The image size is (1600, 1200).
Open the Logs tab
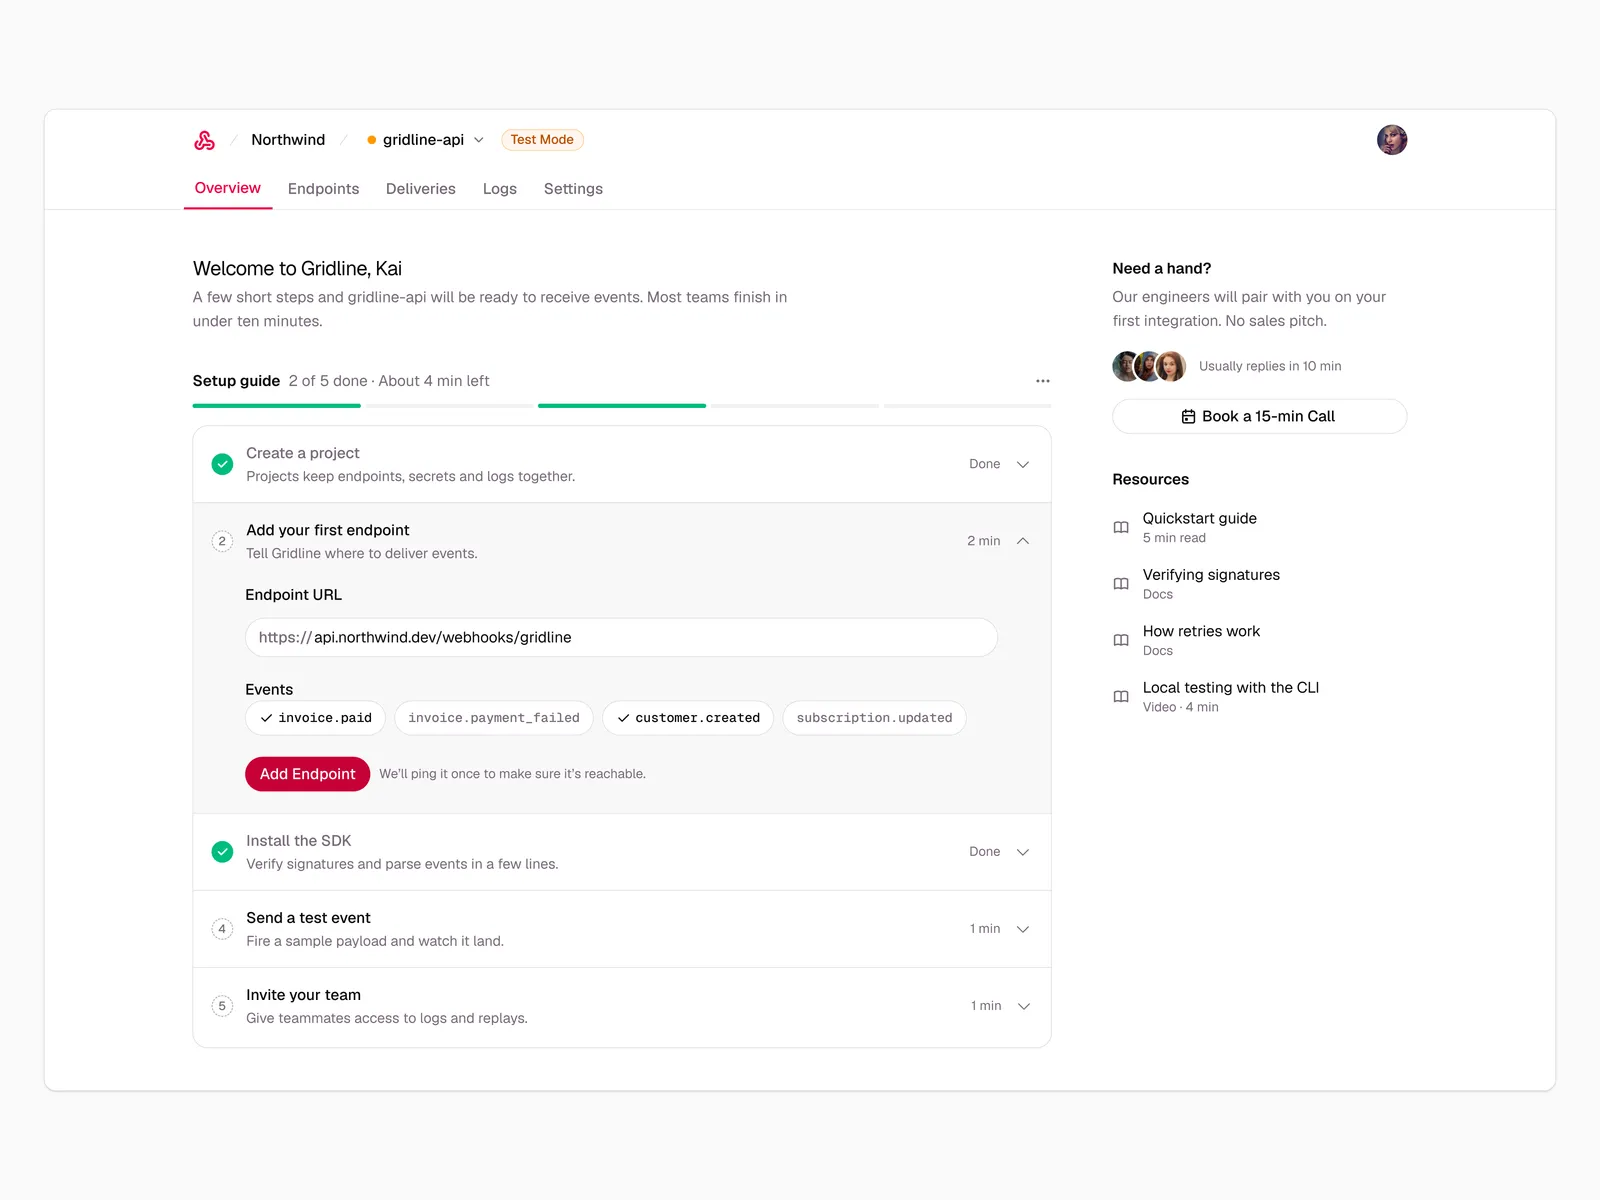(500, 189)
